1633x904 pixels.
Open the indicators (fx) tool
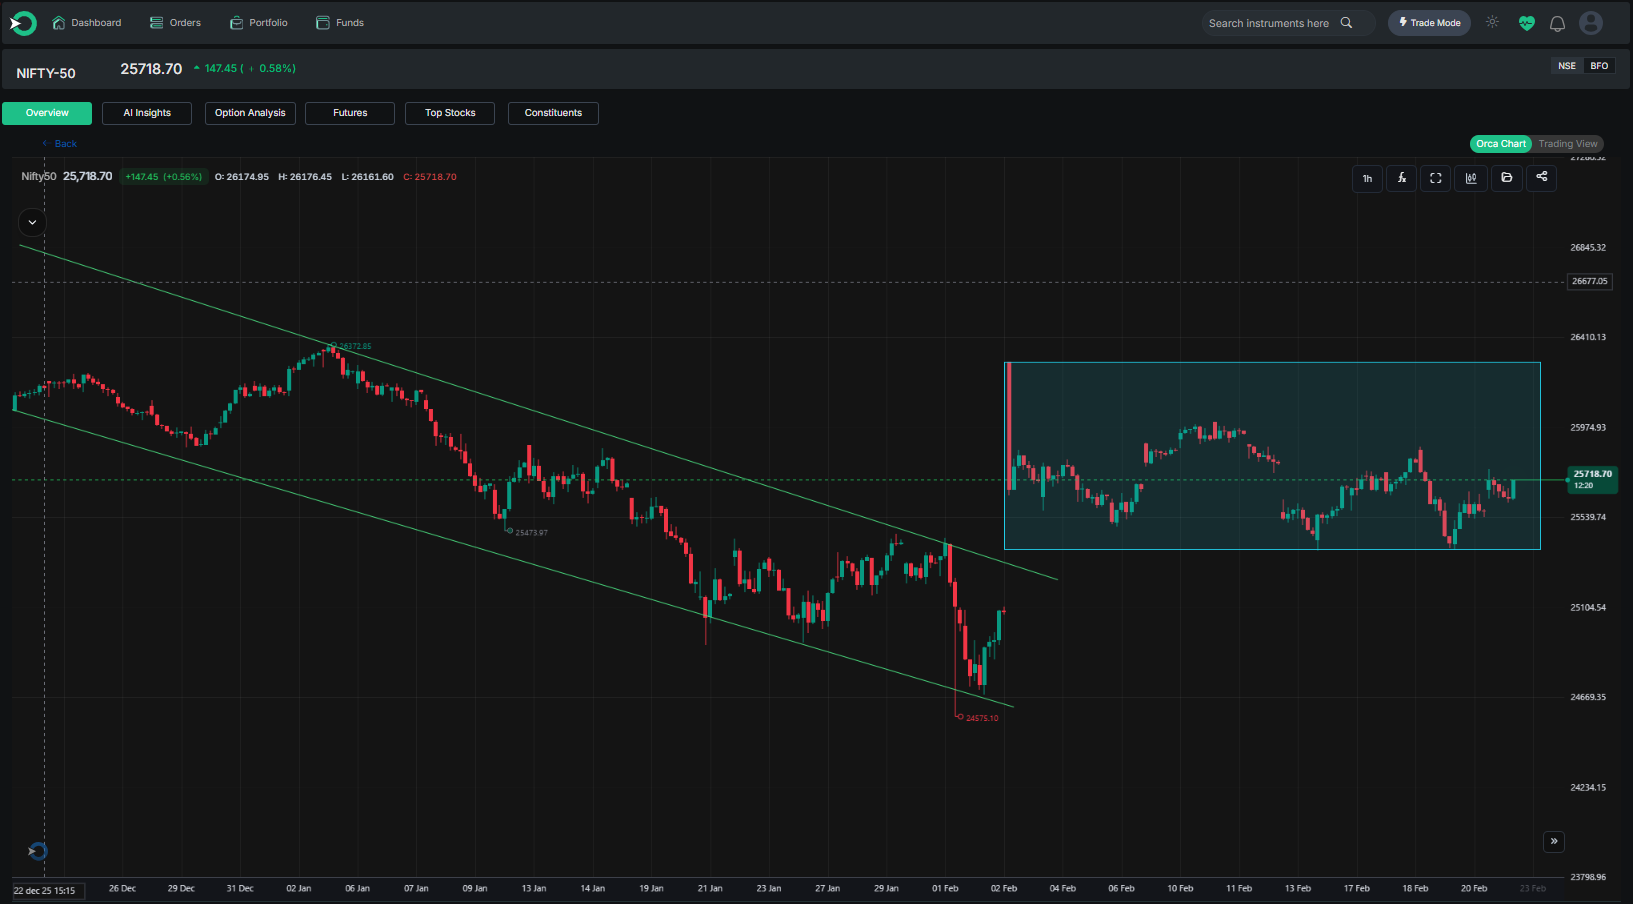click(x=1401, y=178)
